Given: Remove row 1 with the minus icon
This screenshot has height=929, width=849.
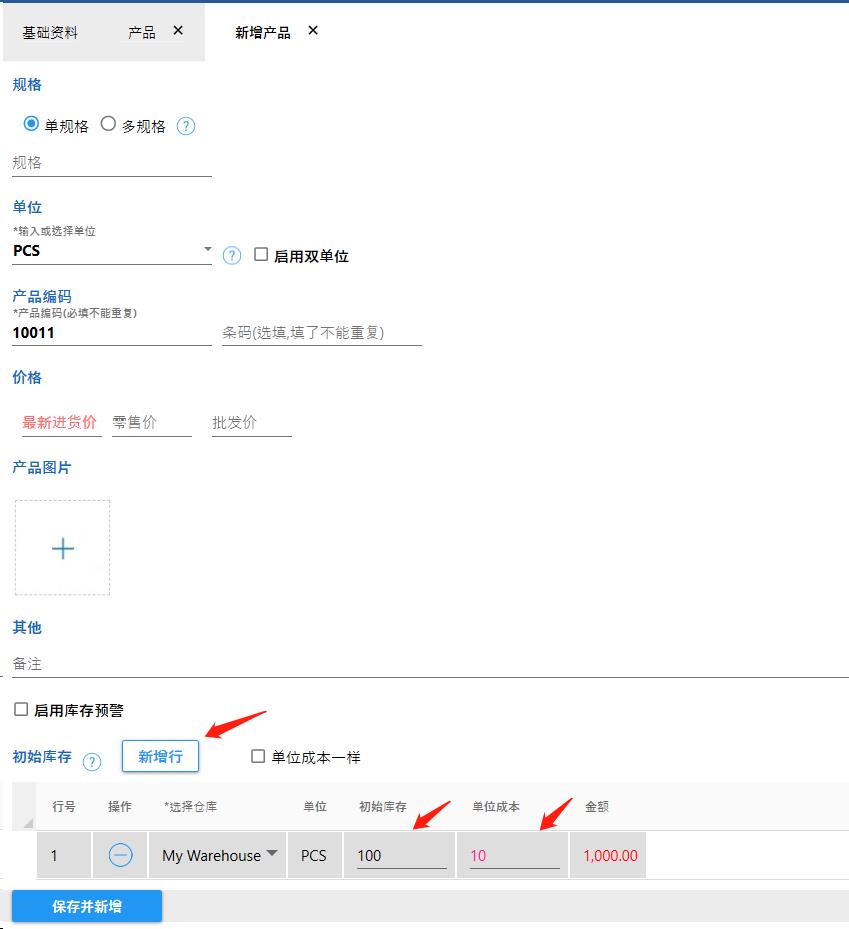Looking at the screenshot, I should click(x=120, y=856).
